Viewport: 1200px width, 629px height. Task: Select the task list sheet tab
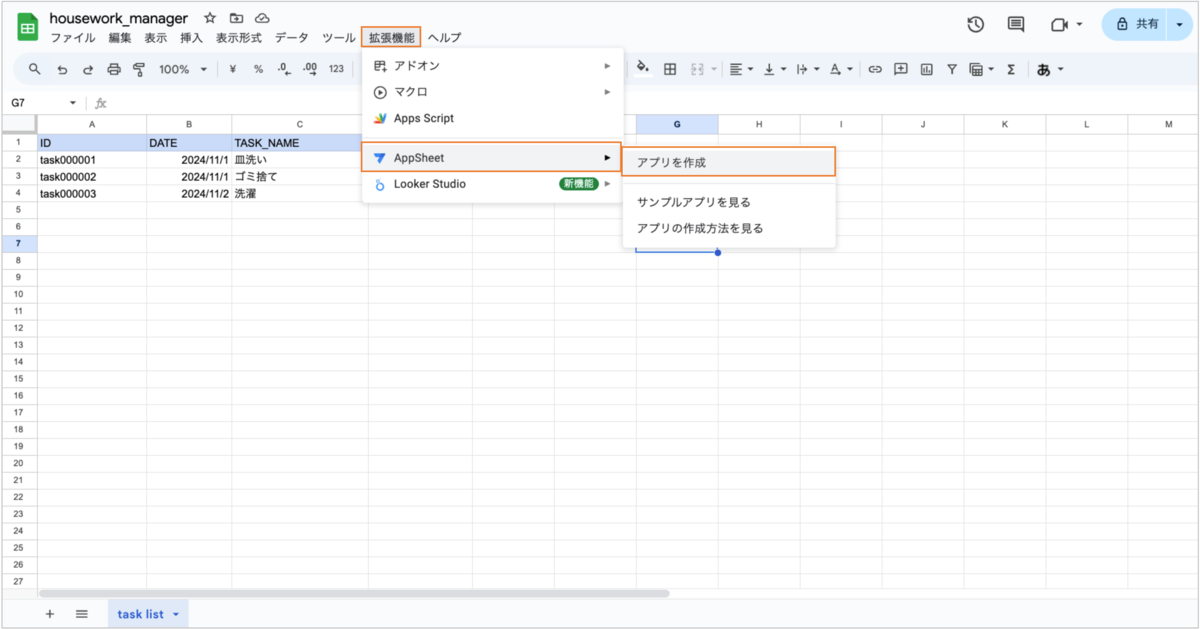(x=148, y=614)
